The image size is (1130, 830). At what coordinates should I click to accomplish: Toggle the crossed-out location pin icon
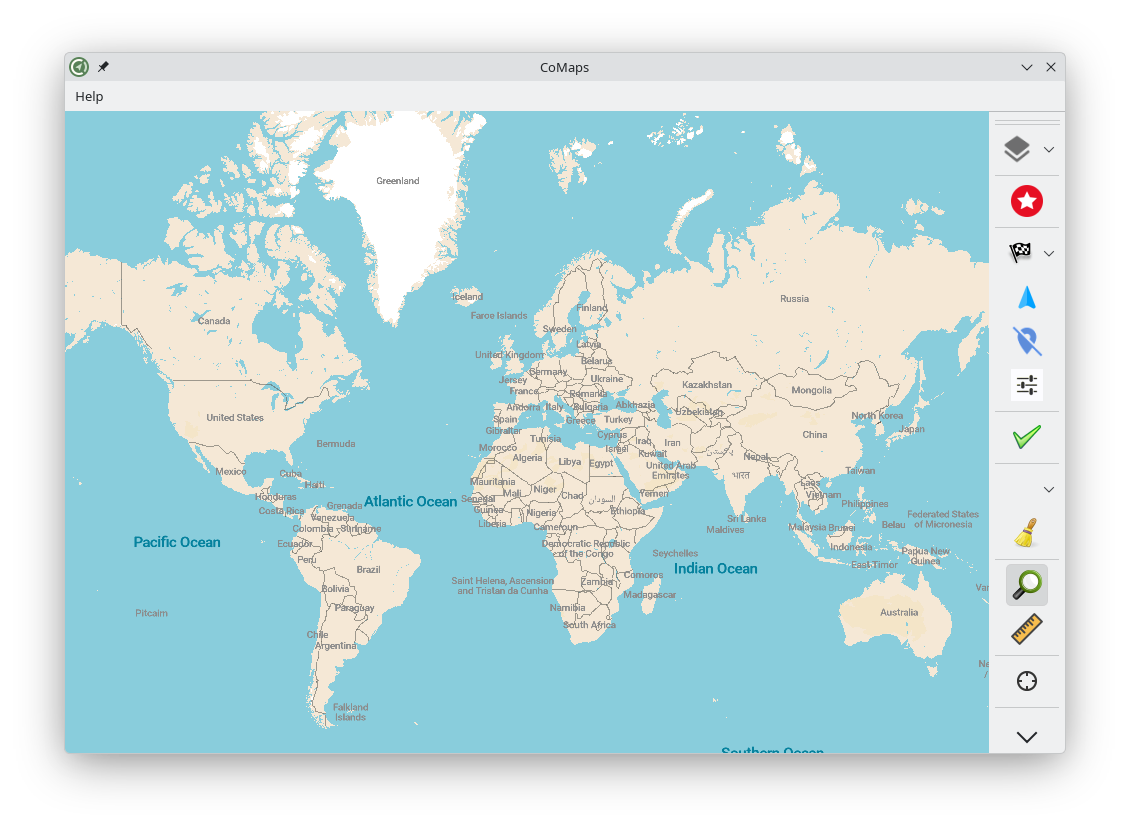[1027, 341]
